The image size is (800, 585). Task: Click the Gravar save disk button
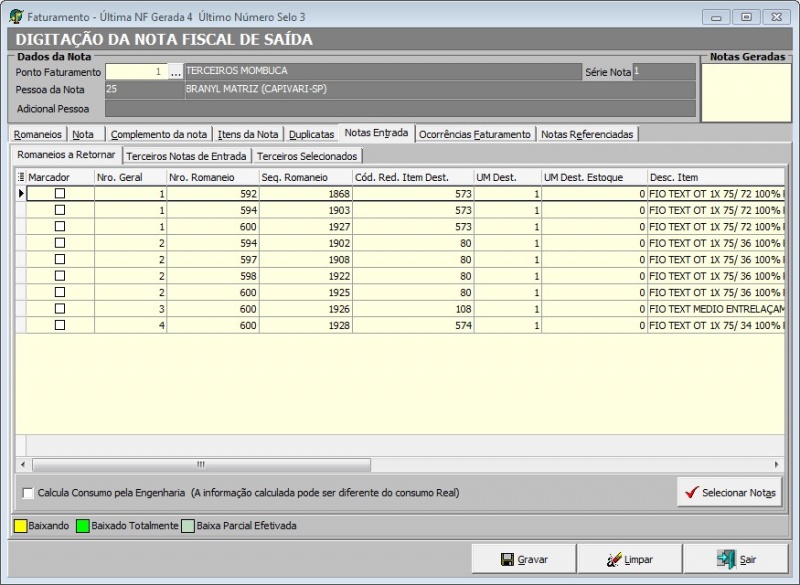524,559
